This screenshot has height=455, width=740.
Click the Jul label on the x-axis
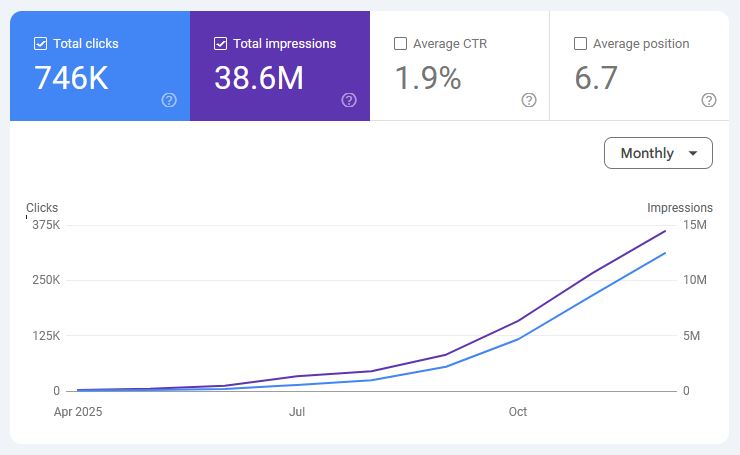point(297,412)
